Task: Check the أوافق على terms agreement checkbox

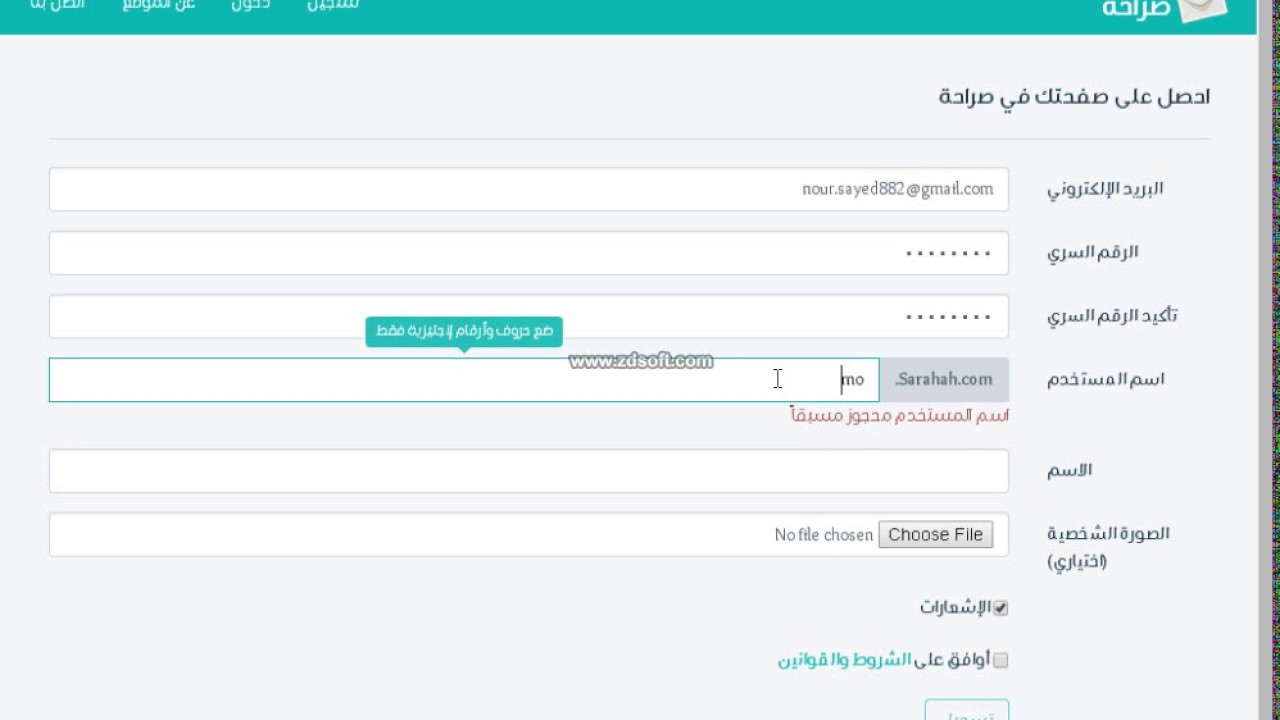Action: coord(1000,660)
